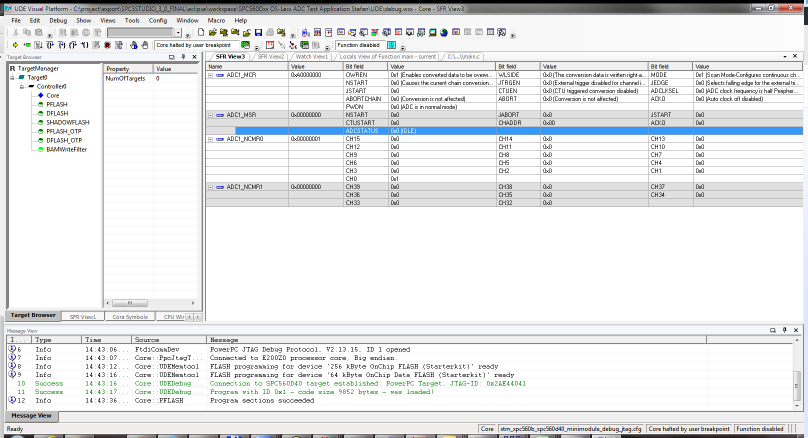
Task: Close the Message View panel
Action: [796, 330]
